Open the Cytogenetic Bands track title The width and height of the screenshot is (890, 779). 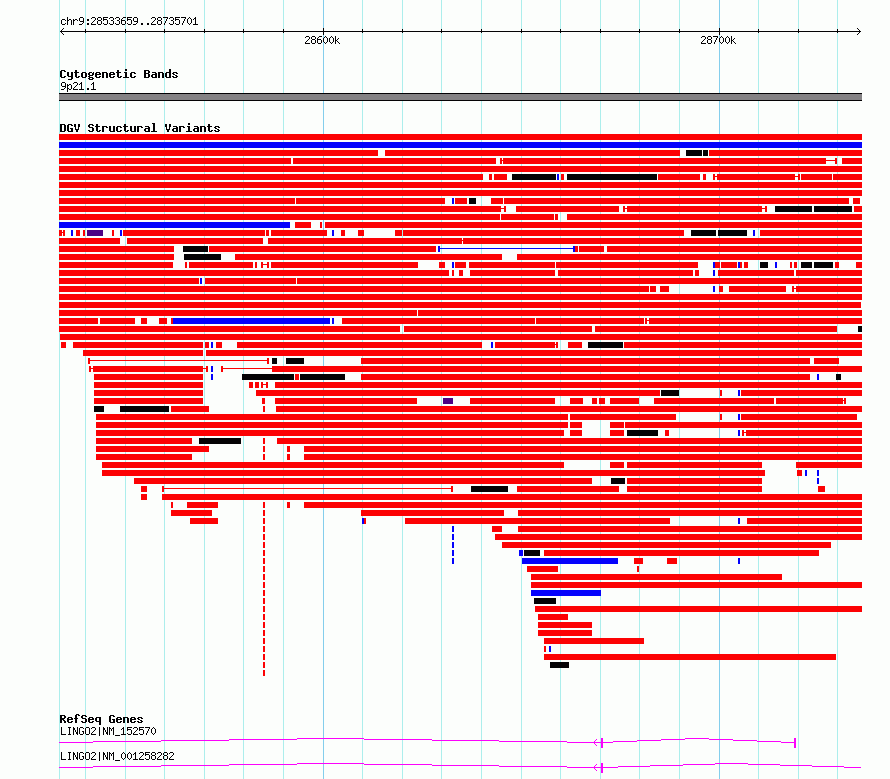point(119,74)
